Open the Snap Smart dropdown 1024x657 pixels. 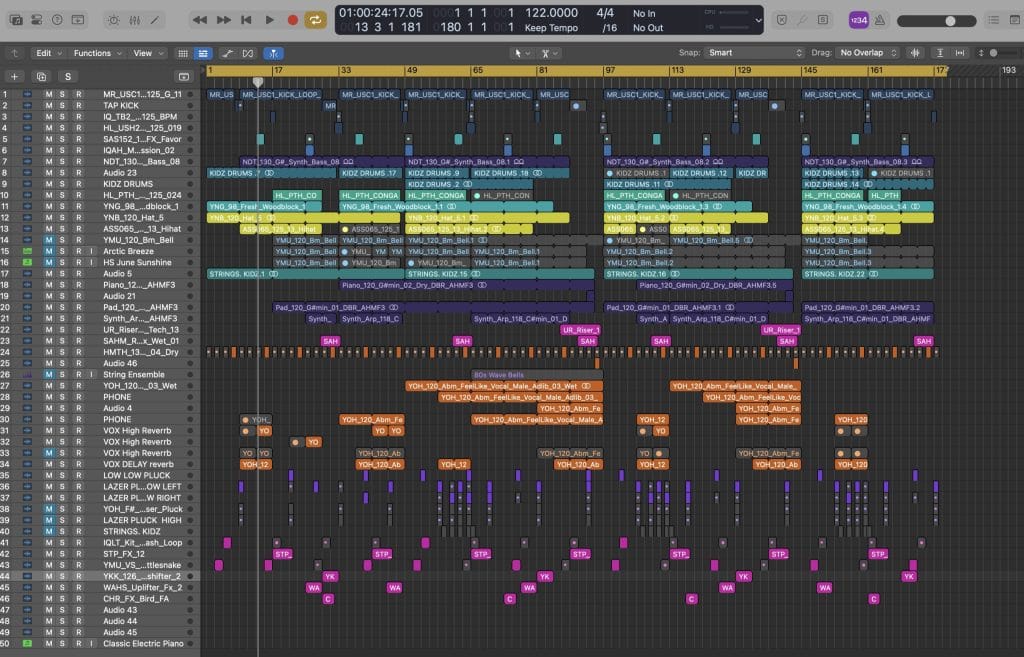coord(755,53)
